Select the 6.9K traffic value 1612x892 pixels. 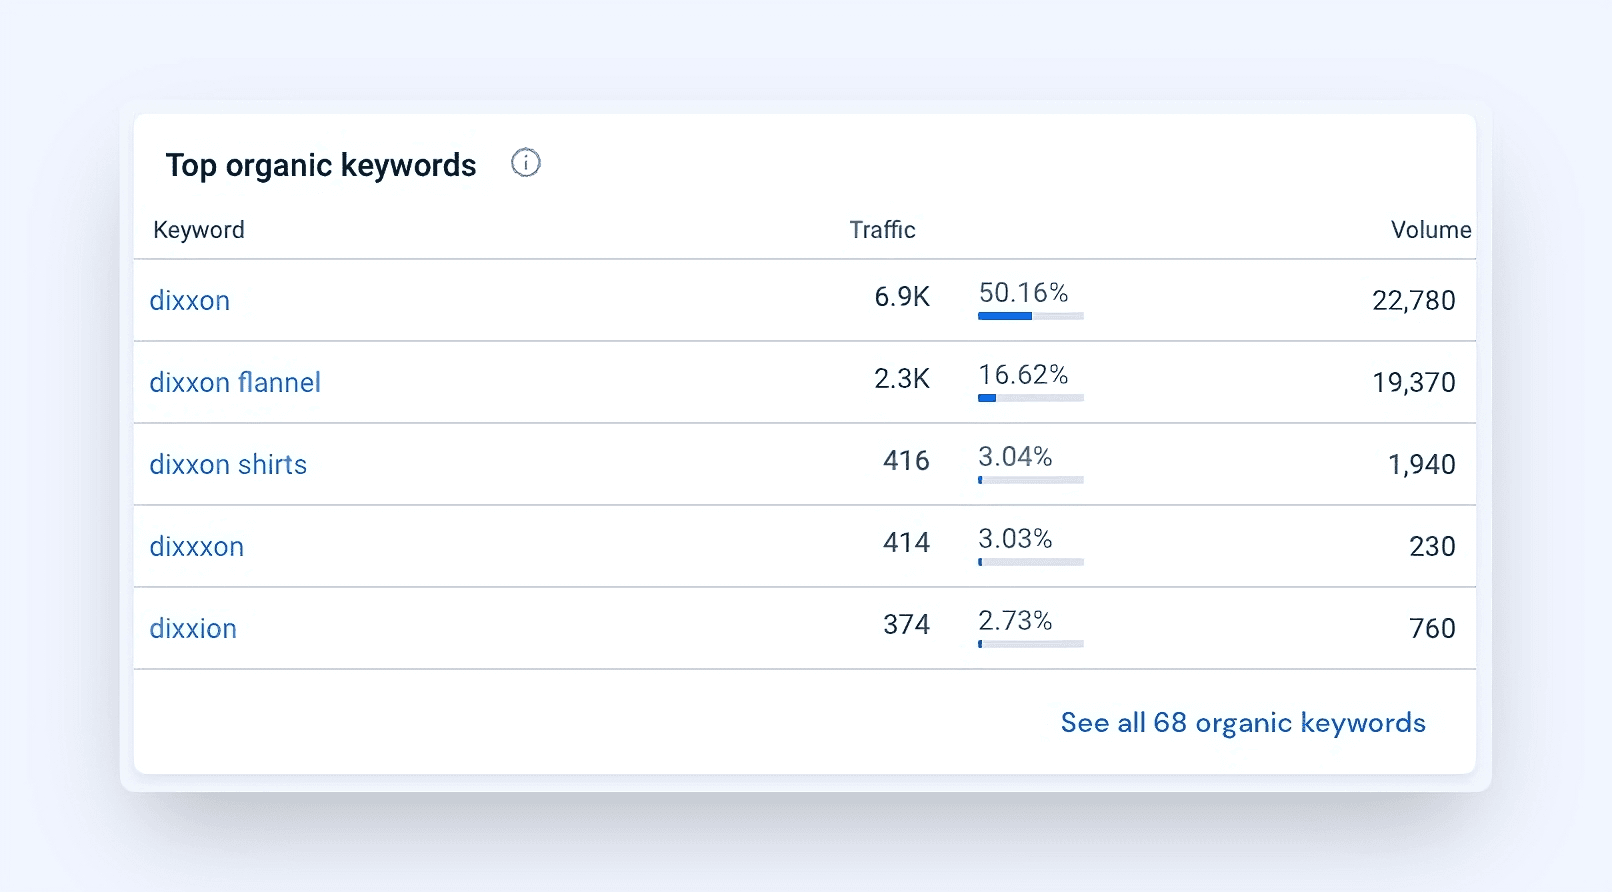coord(902,297)
